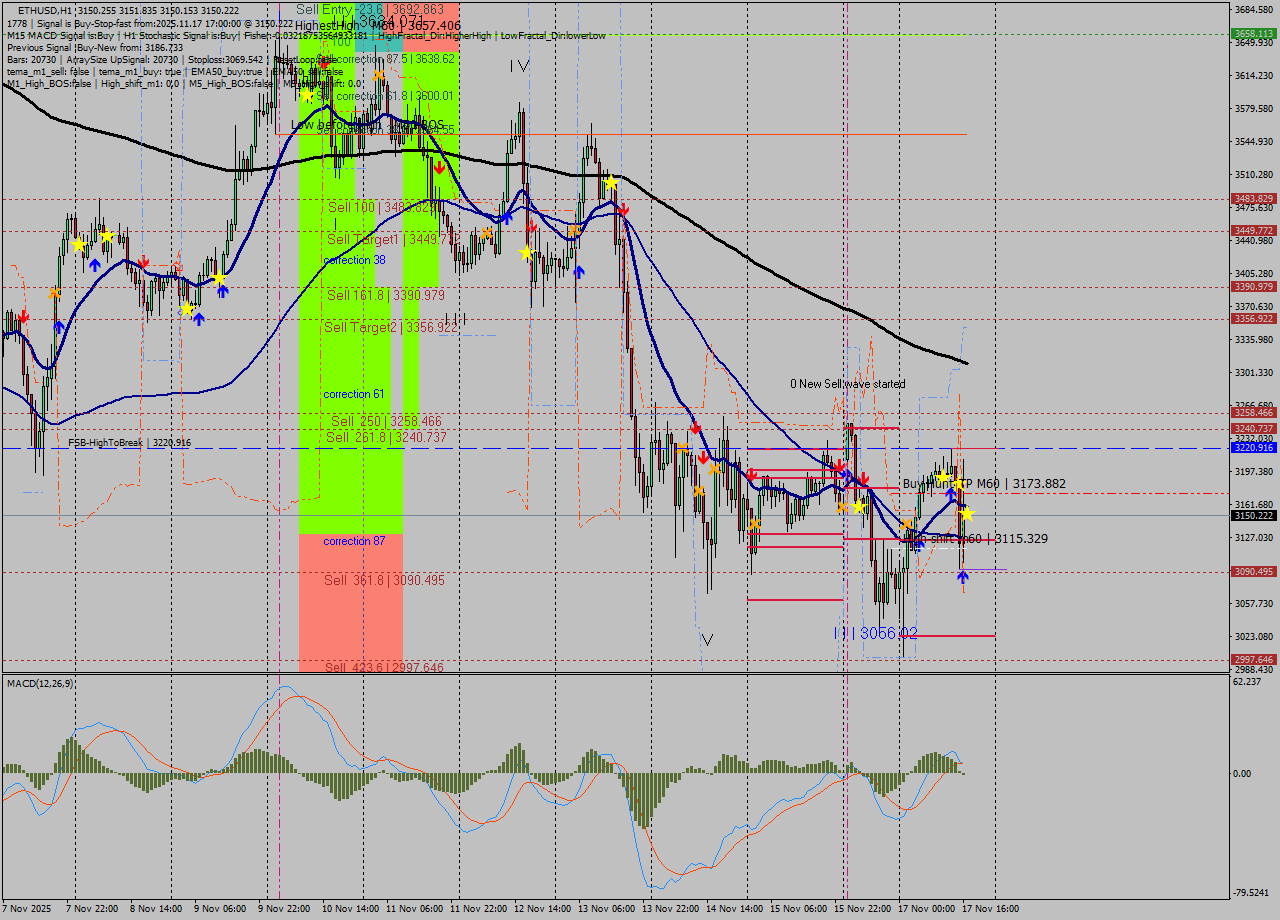Click the red down arrow next to Sell 100 label
Image resolution: width=1280 pixels, height=920 pixels.
(x=439, y=168)
